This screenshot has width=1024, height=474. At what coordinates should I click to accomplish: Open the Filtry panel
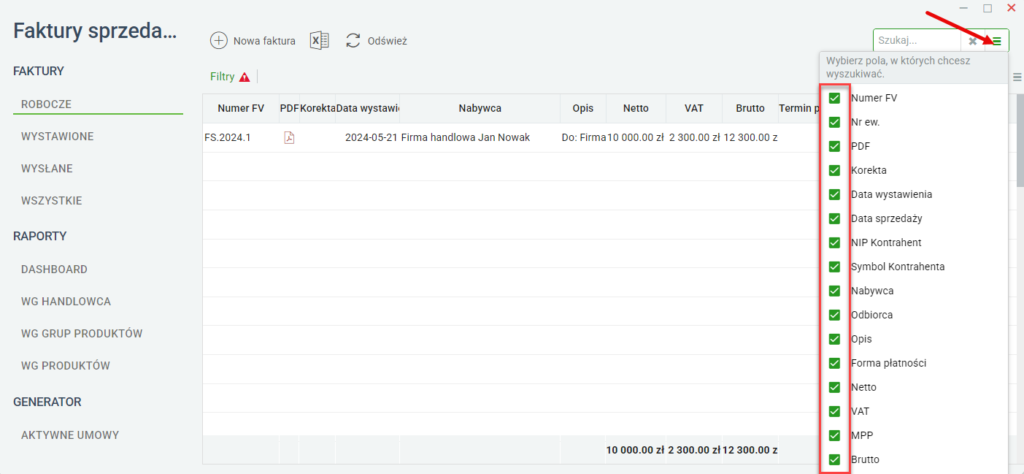[222, 77]
